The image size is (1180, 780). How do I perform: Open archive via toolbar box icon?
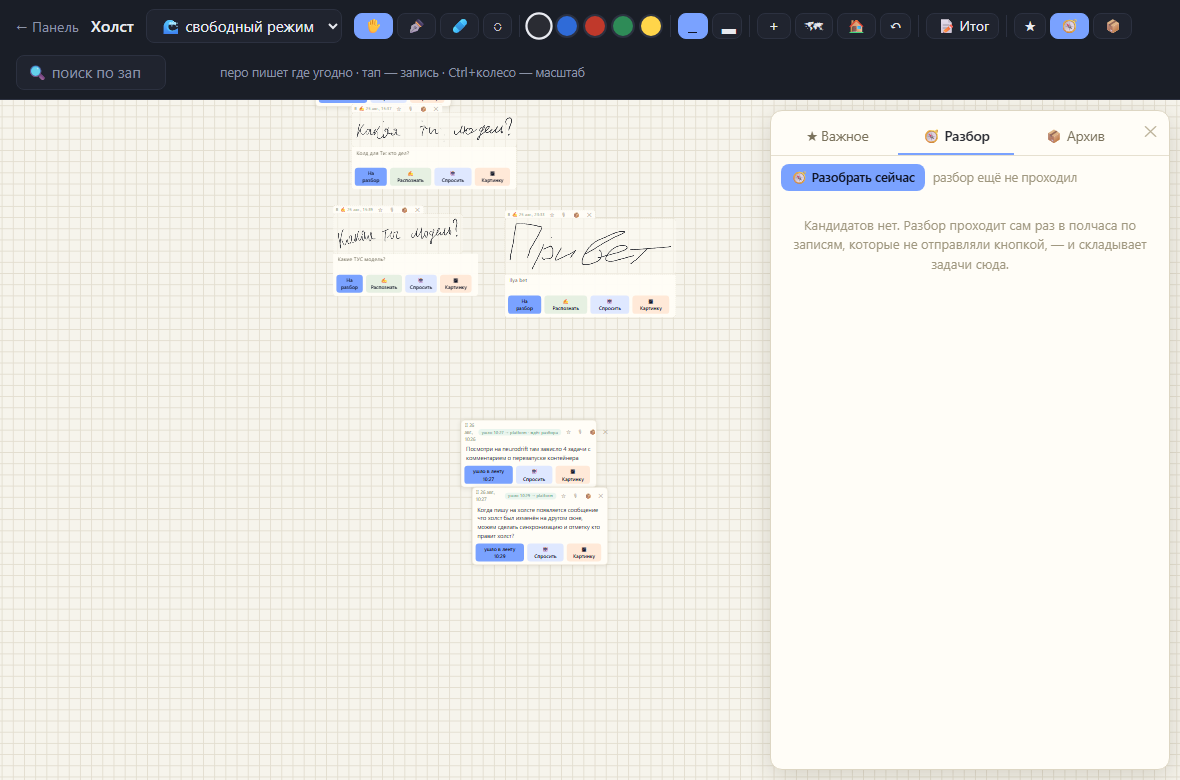(x=1112, y=26)
